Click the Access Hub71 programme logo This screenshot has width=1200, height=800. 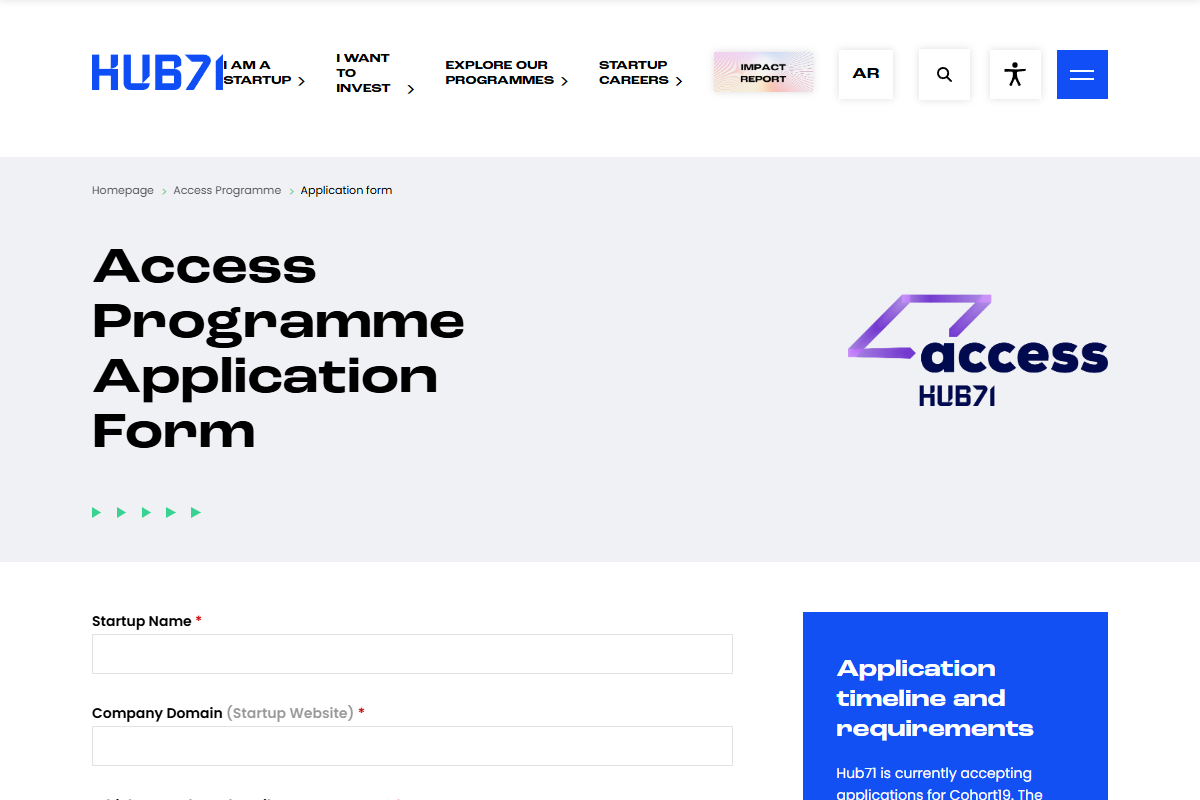click(977, 351)
